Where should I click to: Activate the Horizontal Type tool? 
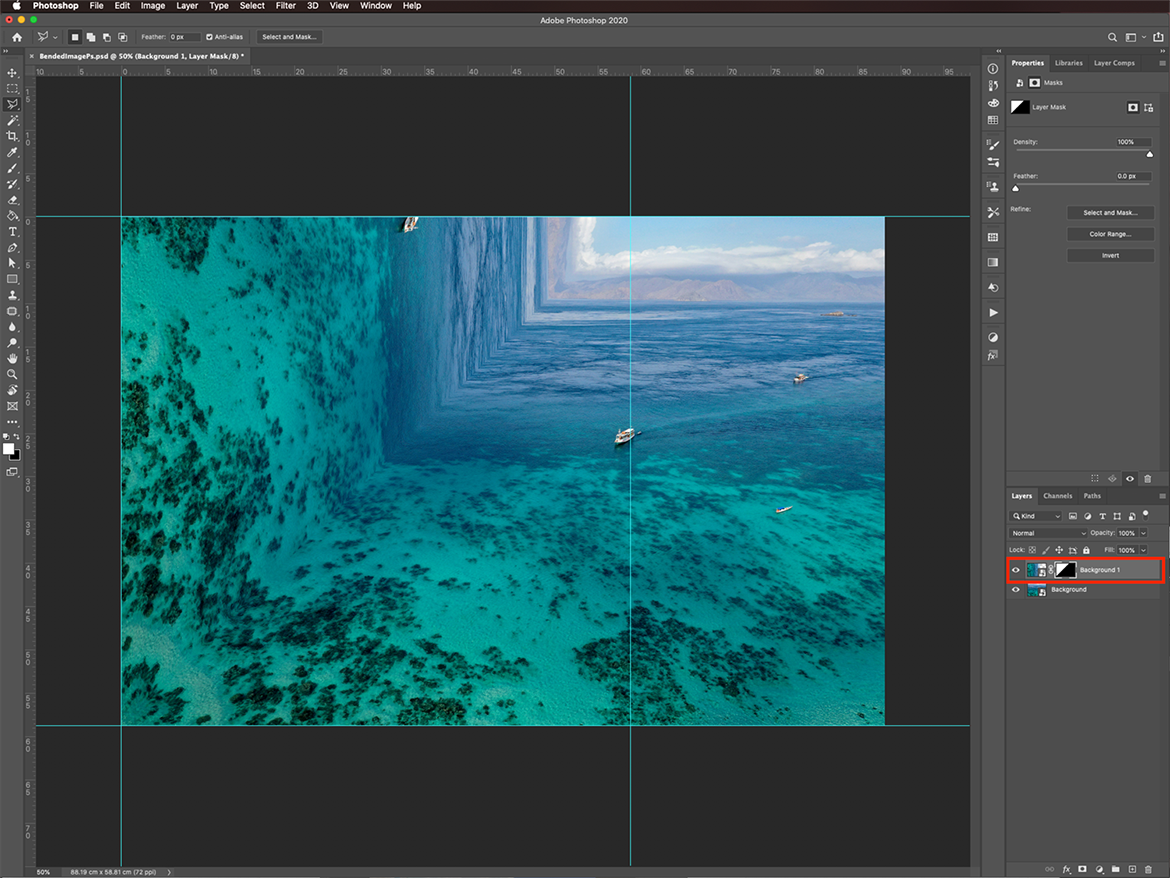coord(12,231)
